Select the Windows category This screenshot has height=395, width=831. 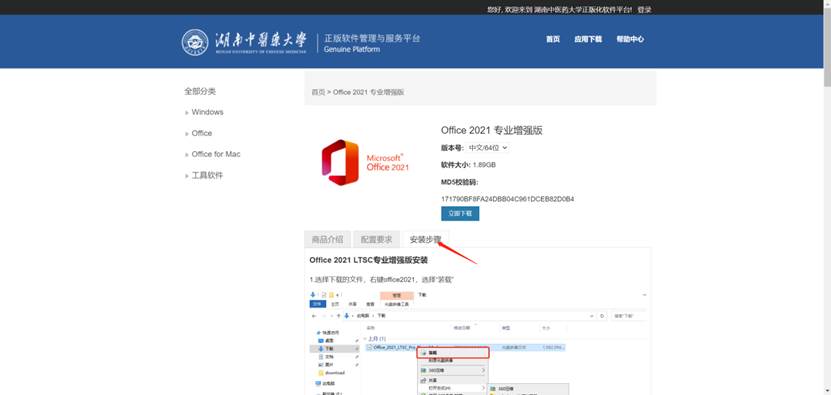tap(207, 112)
